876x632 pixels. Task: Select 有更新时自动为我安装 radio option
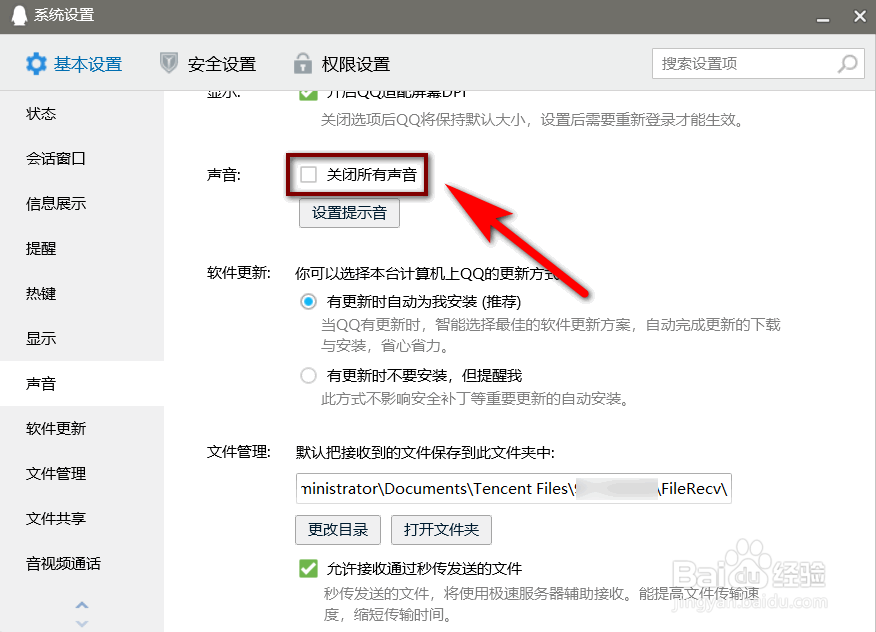coord(308,302)
